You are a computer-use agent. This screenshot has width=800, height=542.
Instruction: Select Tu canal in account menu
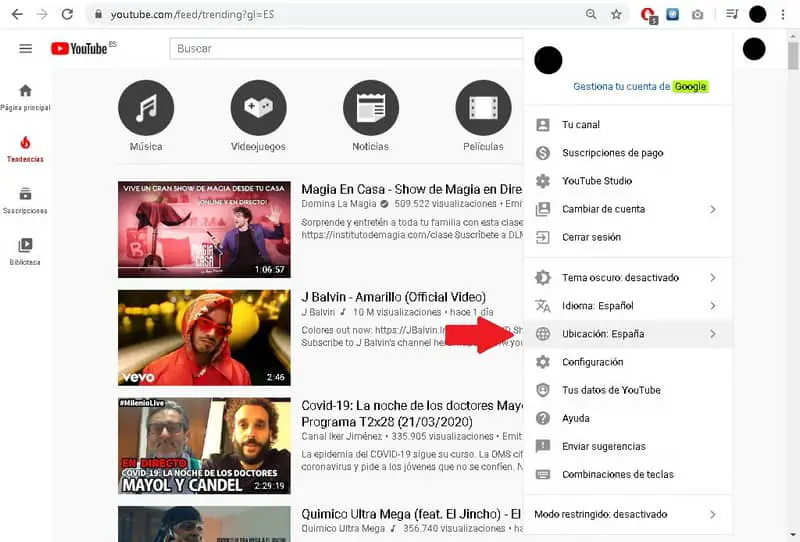[628, 125]
